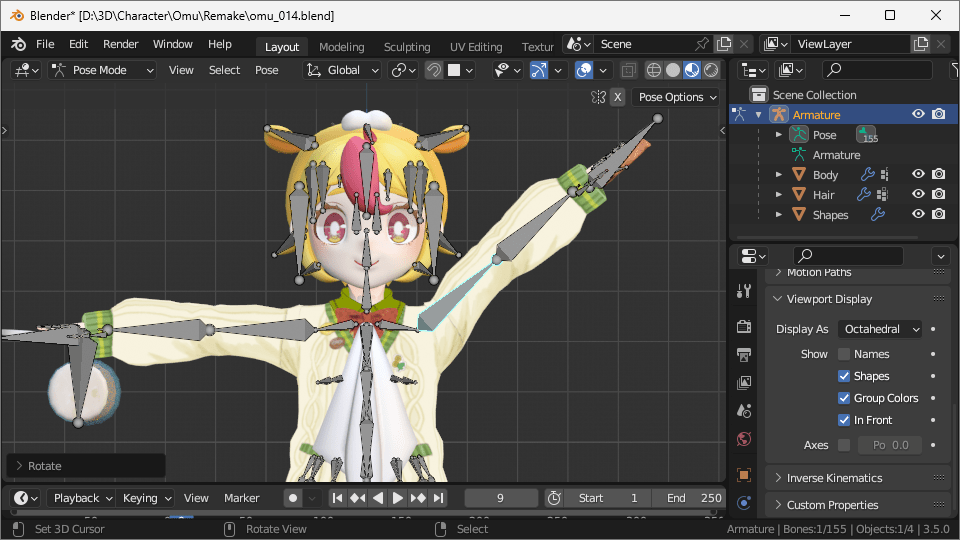Switch to material preview shading mode
This screenshot has height=540, width=960.
[x=692, y=70]
